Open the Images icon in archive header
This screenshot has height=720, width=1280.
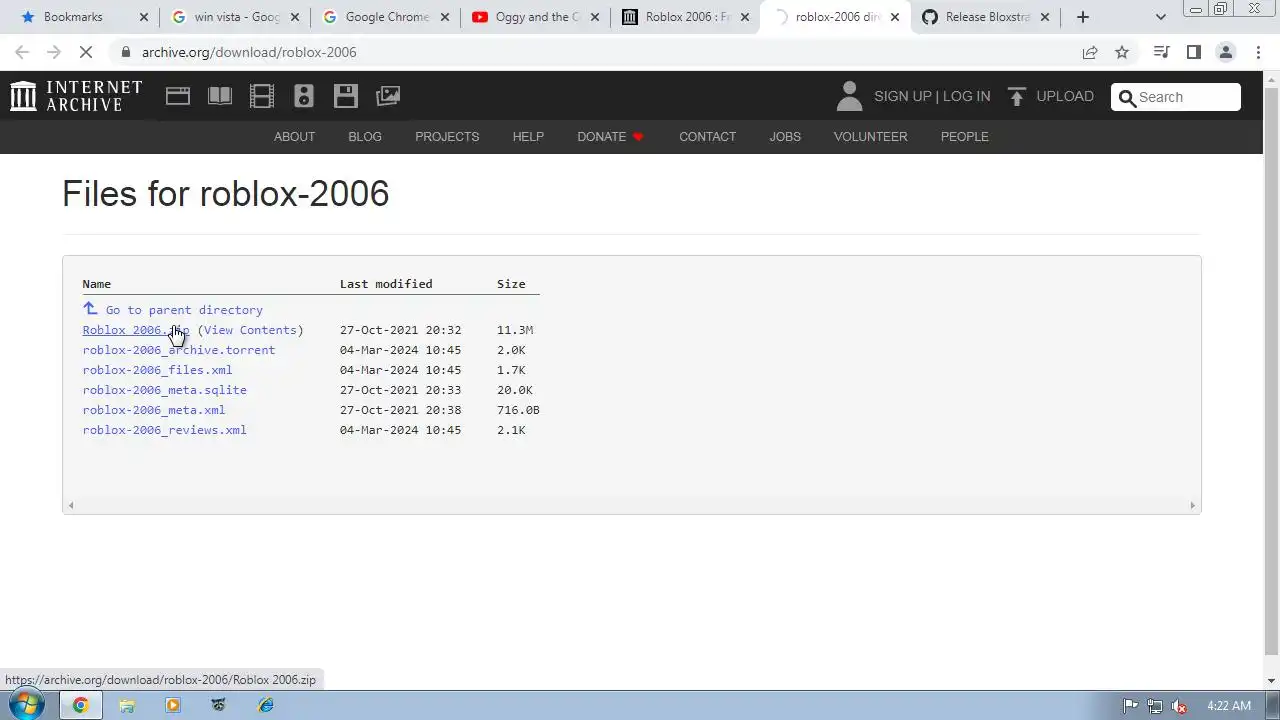click(388, 96)
